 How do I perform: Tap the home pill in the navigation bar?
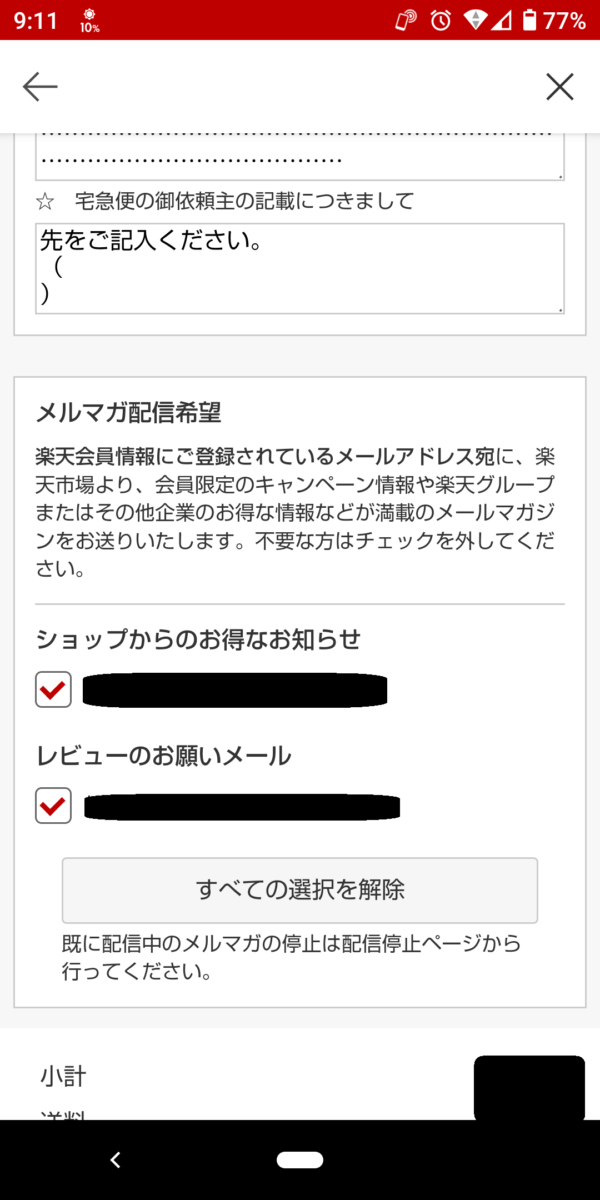coord(300,1160)
